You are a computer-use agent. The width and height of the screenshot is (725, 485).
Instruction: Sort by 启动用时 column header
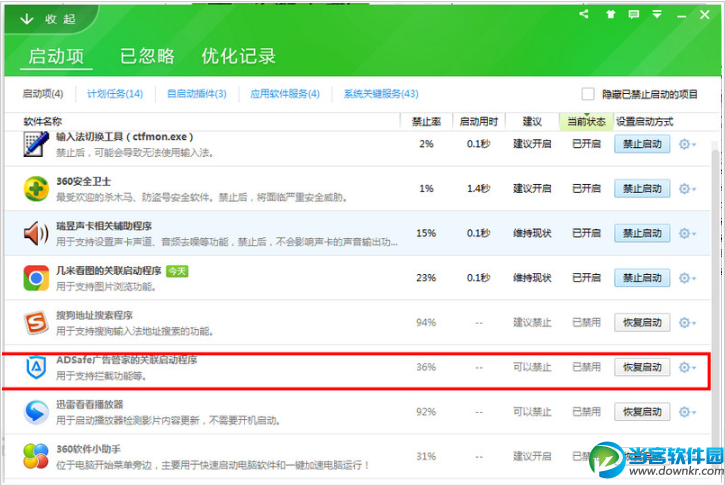479,122
